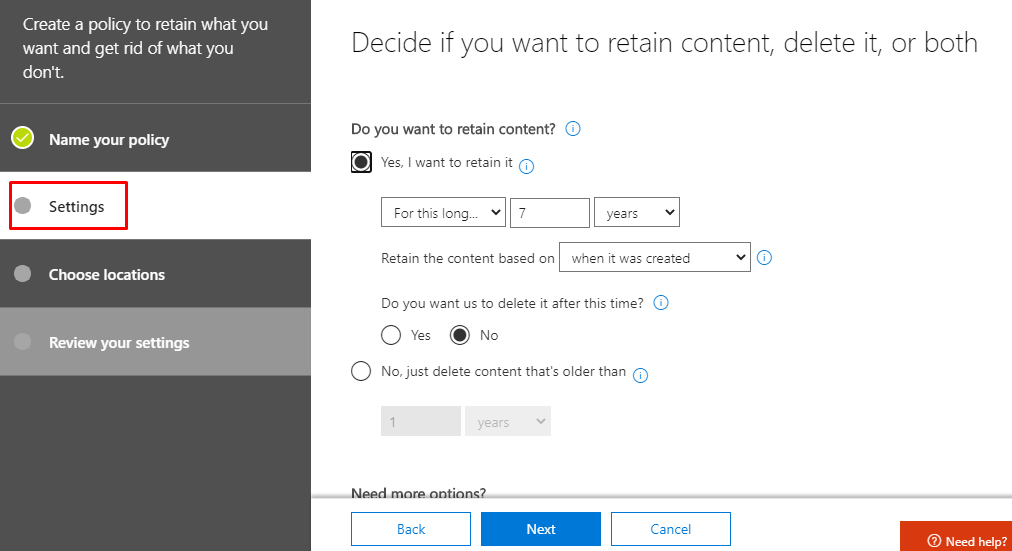Screen dimensions: 1012x551
Task: Click info icon beside 'Do you want to retain content?'
Action: click(572, 128)
